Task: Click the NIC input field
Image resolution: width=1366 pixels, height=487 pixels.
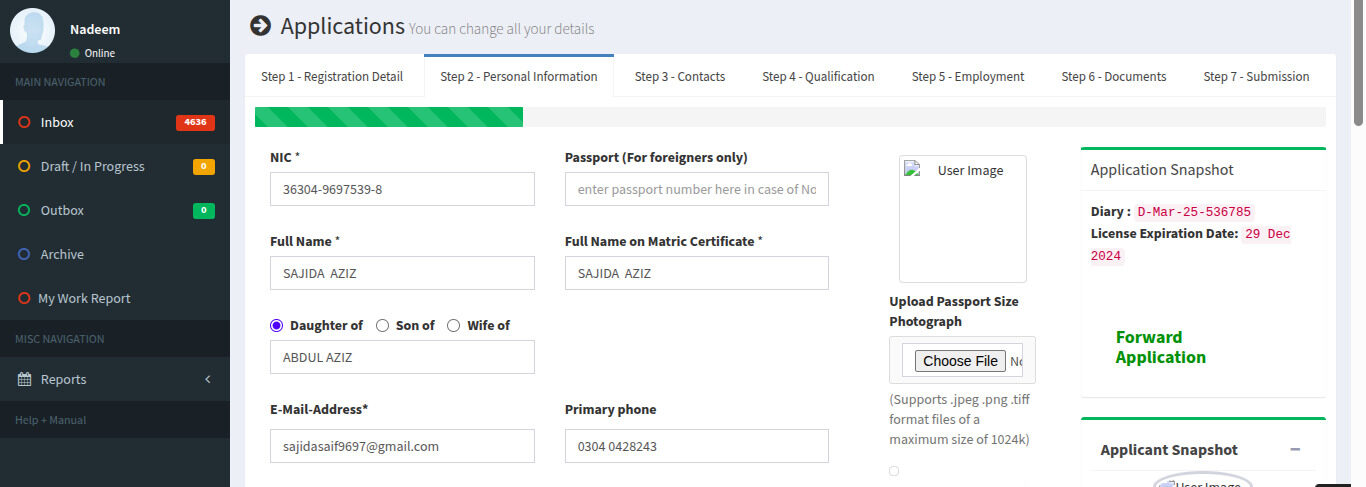Action: coord(402,189)
